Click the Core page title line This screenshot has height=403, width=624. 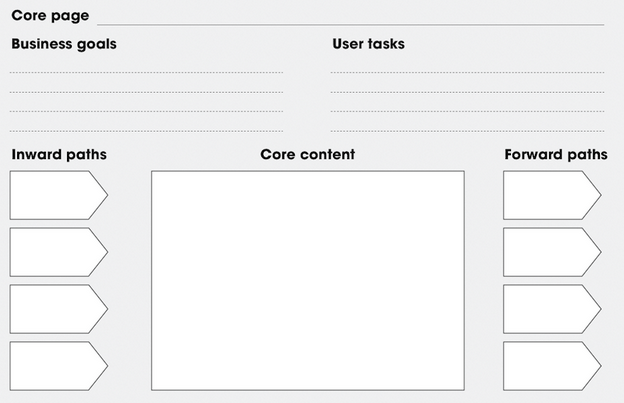click(x=350, y=23)
